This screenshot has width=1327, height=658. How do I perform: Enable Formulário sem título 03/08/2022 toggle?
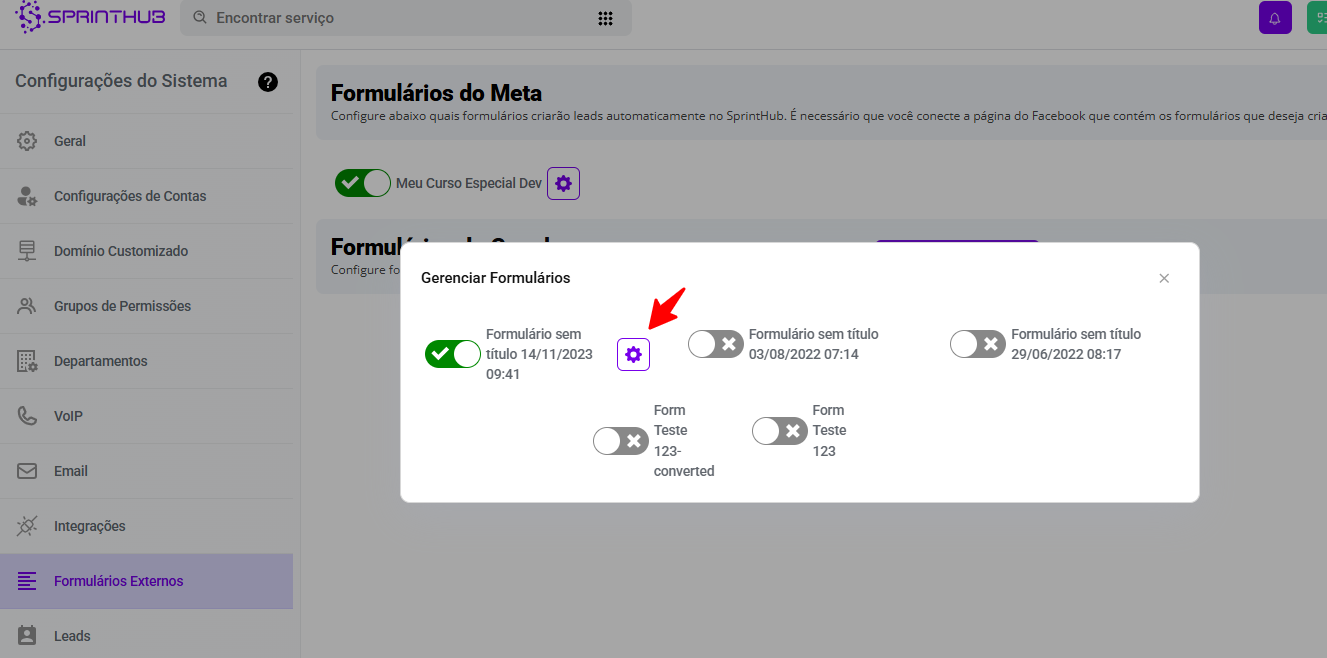[715, 344]
